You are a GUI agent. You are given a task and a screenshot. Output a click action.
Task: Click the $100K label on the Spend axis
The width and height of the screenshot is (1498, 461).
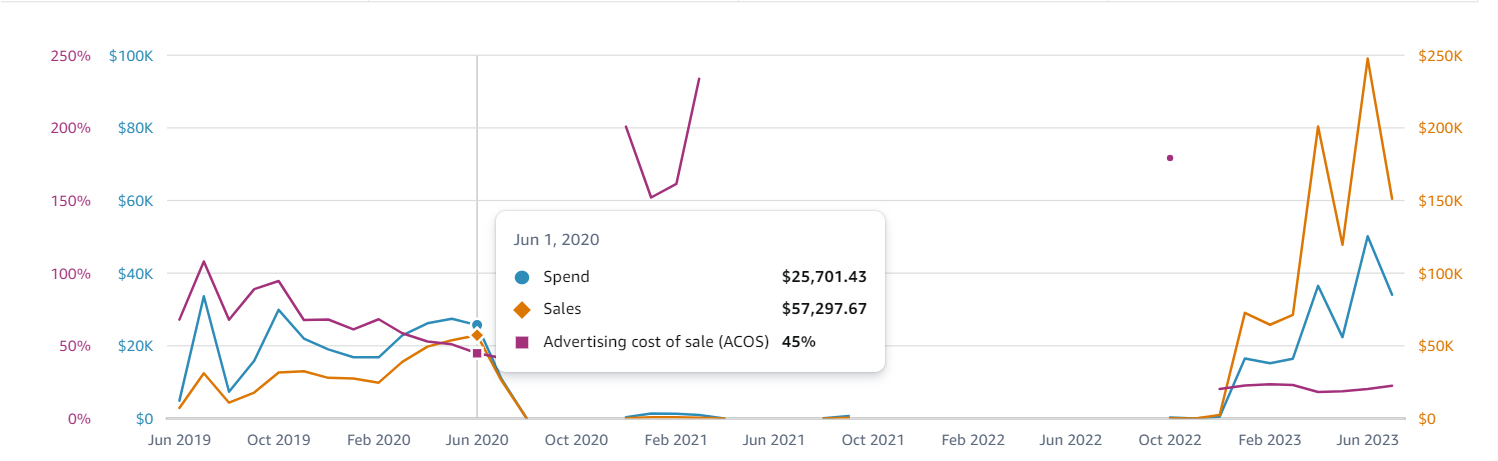tap(131, 55)
